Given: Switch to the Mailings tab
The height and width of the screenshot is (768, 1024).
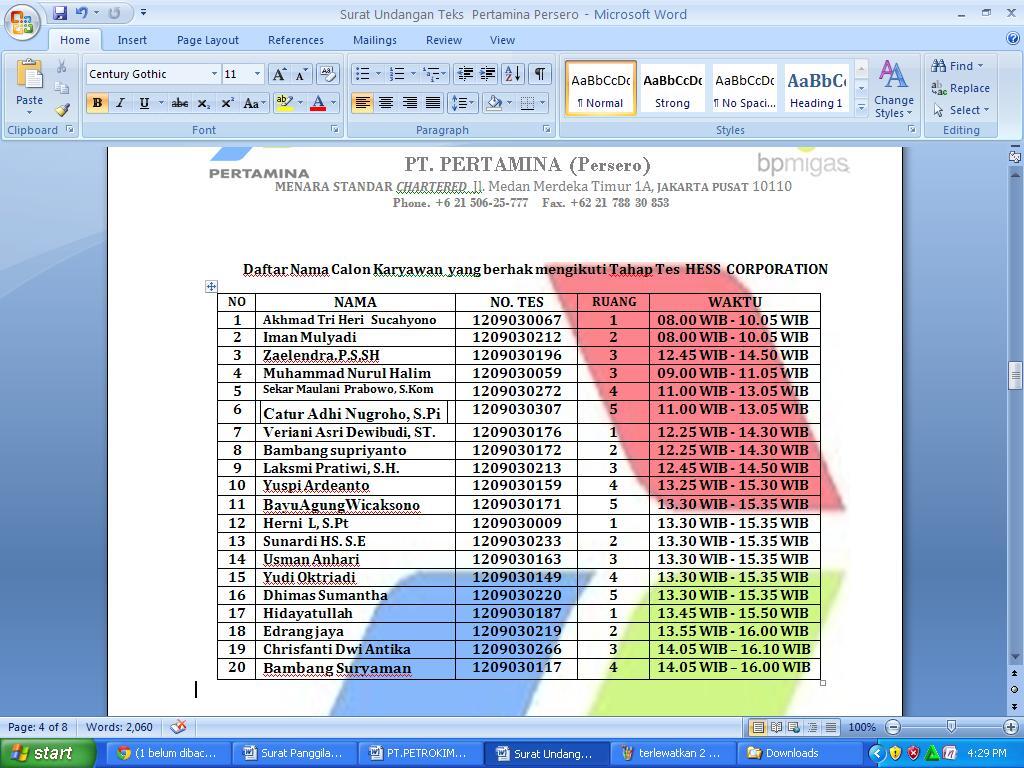Looking at the screenshot, I should click(375, 40).
